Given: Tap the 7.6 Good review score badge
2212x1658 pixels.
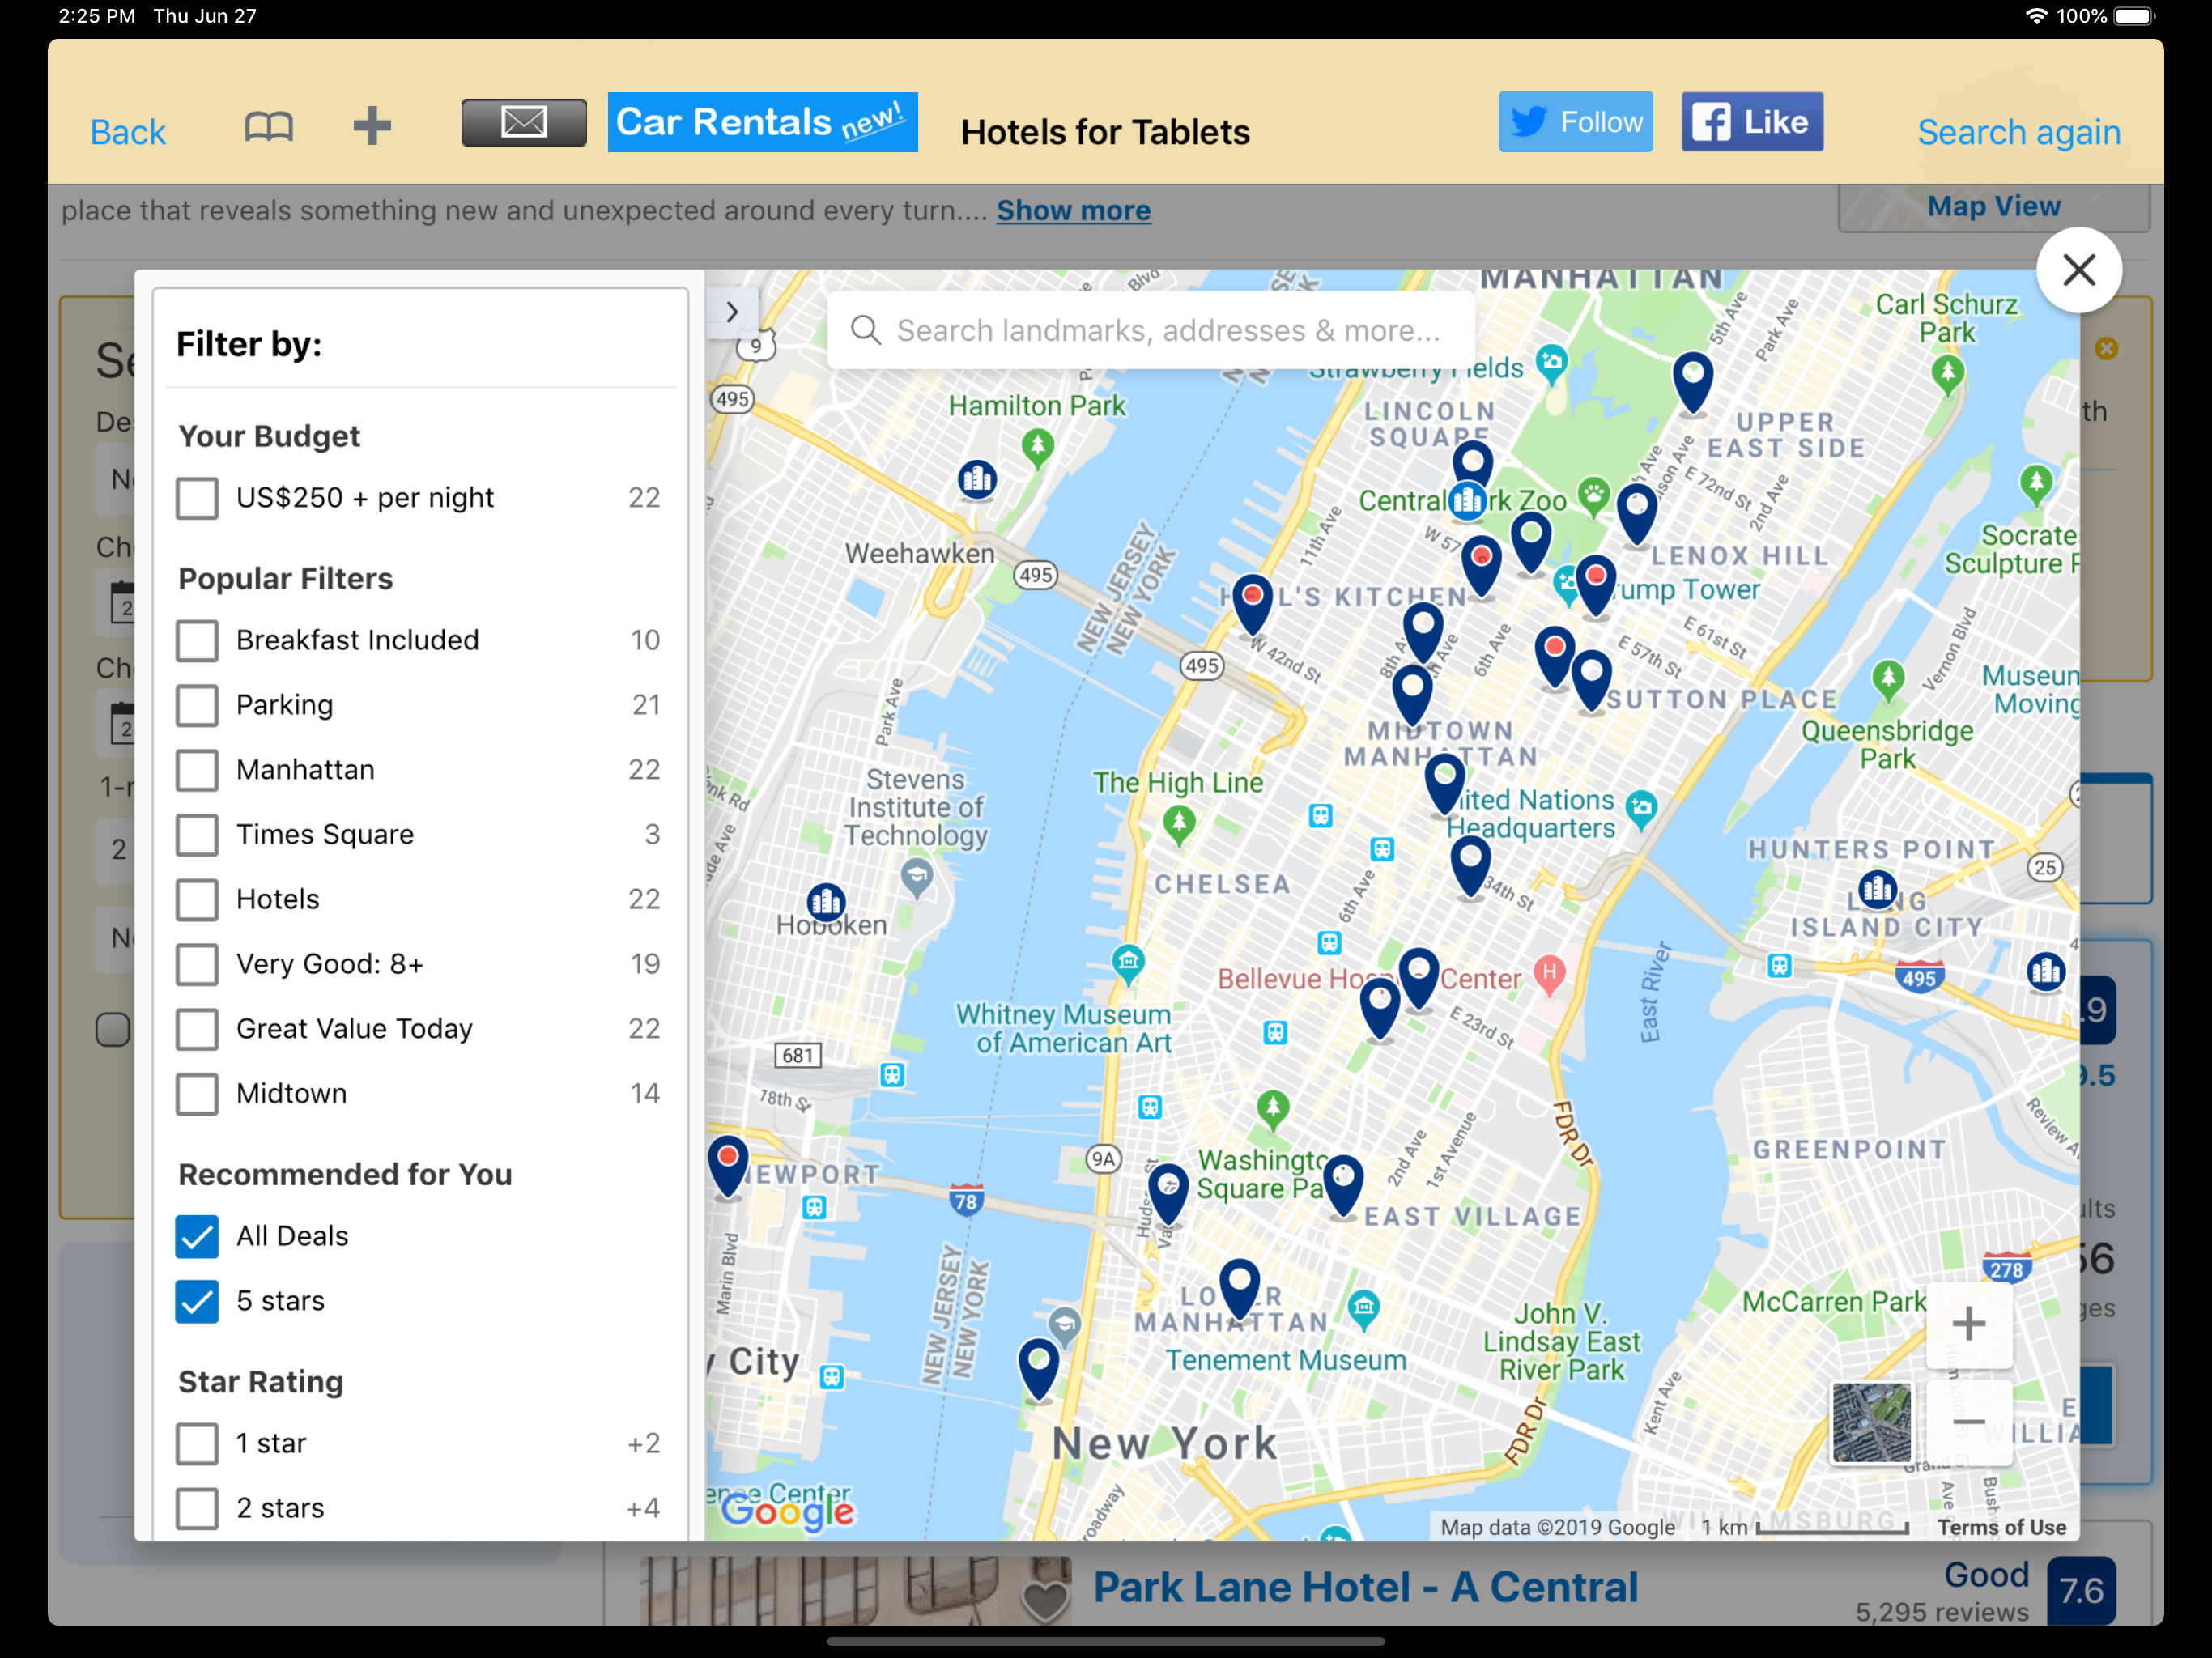Looking at the screenshot, I should pos(2080,1590).
